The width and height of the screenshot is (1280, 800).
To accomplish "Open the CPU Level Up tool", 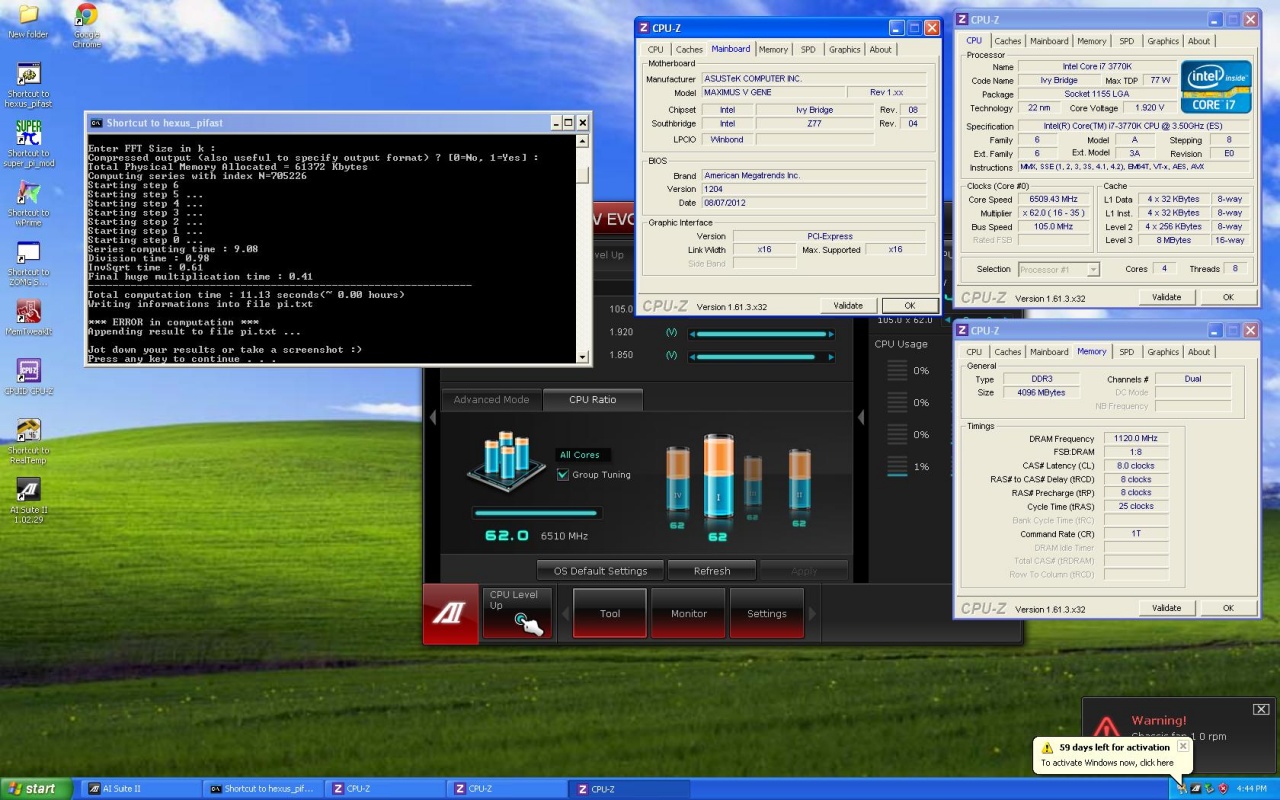I will (x=517, y=612).
